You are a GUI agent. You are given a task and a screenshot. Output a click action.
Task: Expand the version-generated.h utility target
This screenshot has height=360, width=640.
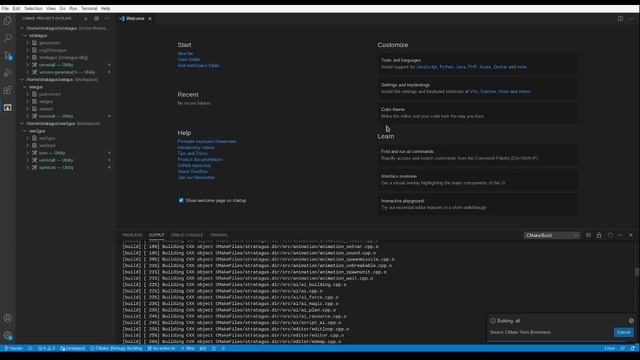tap(27, 72)
